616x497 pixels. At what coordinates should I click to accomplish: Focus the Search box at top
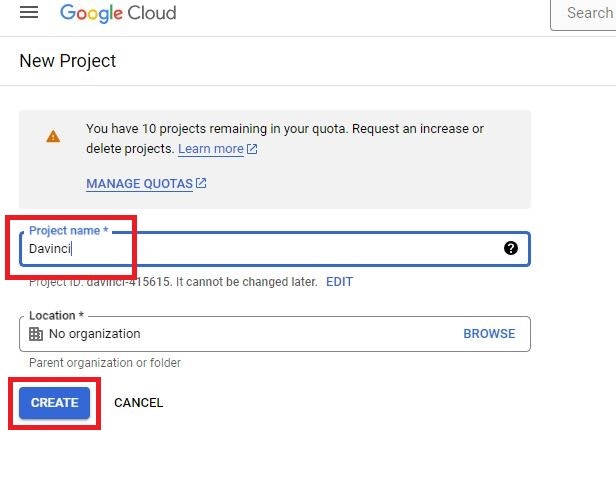click(x=583, y=14)
